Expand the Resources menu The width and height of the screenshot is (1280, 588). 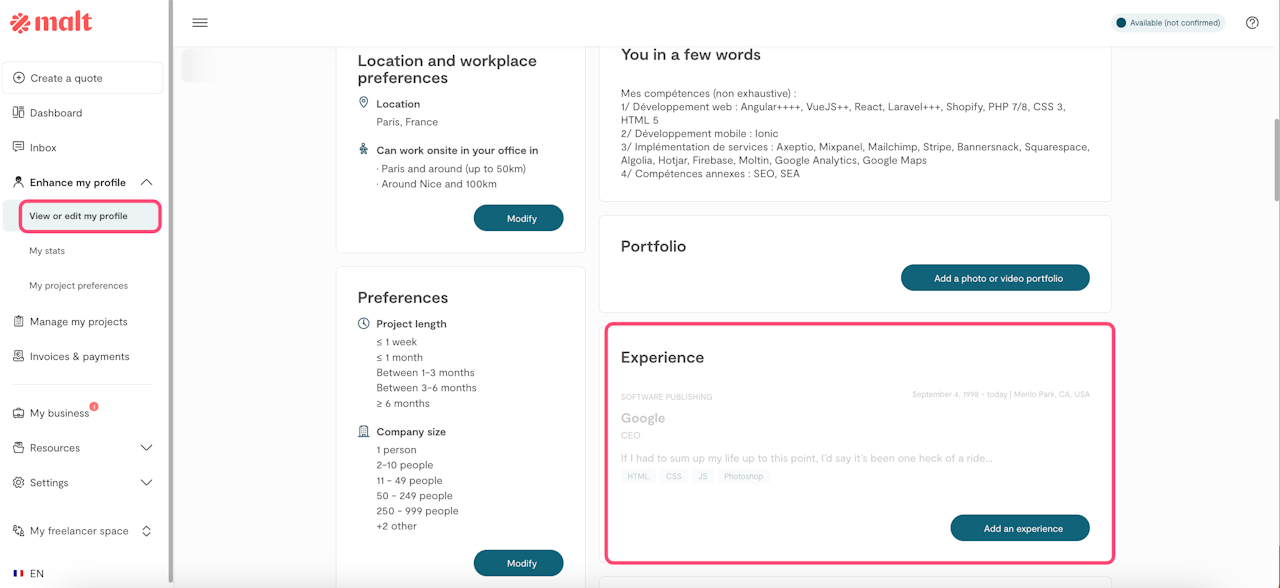[146, 448]
